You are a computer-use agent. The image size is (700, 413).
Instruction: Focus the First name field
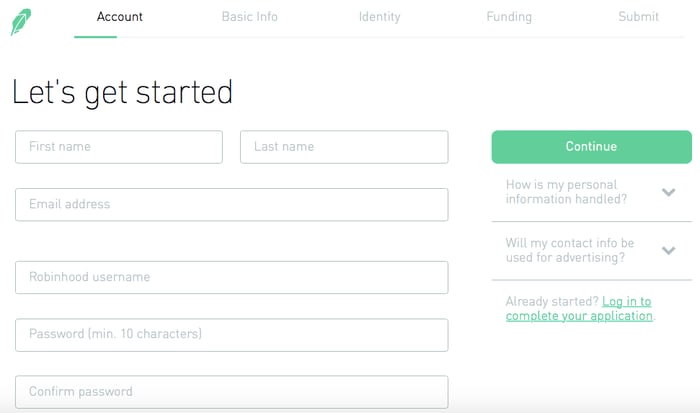click(119, 147)
